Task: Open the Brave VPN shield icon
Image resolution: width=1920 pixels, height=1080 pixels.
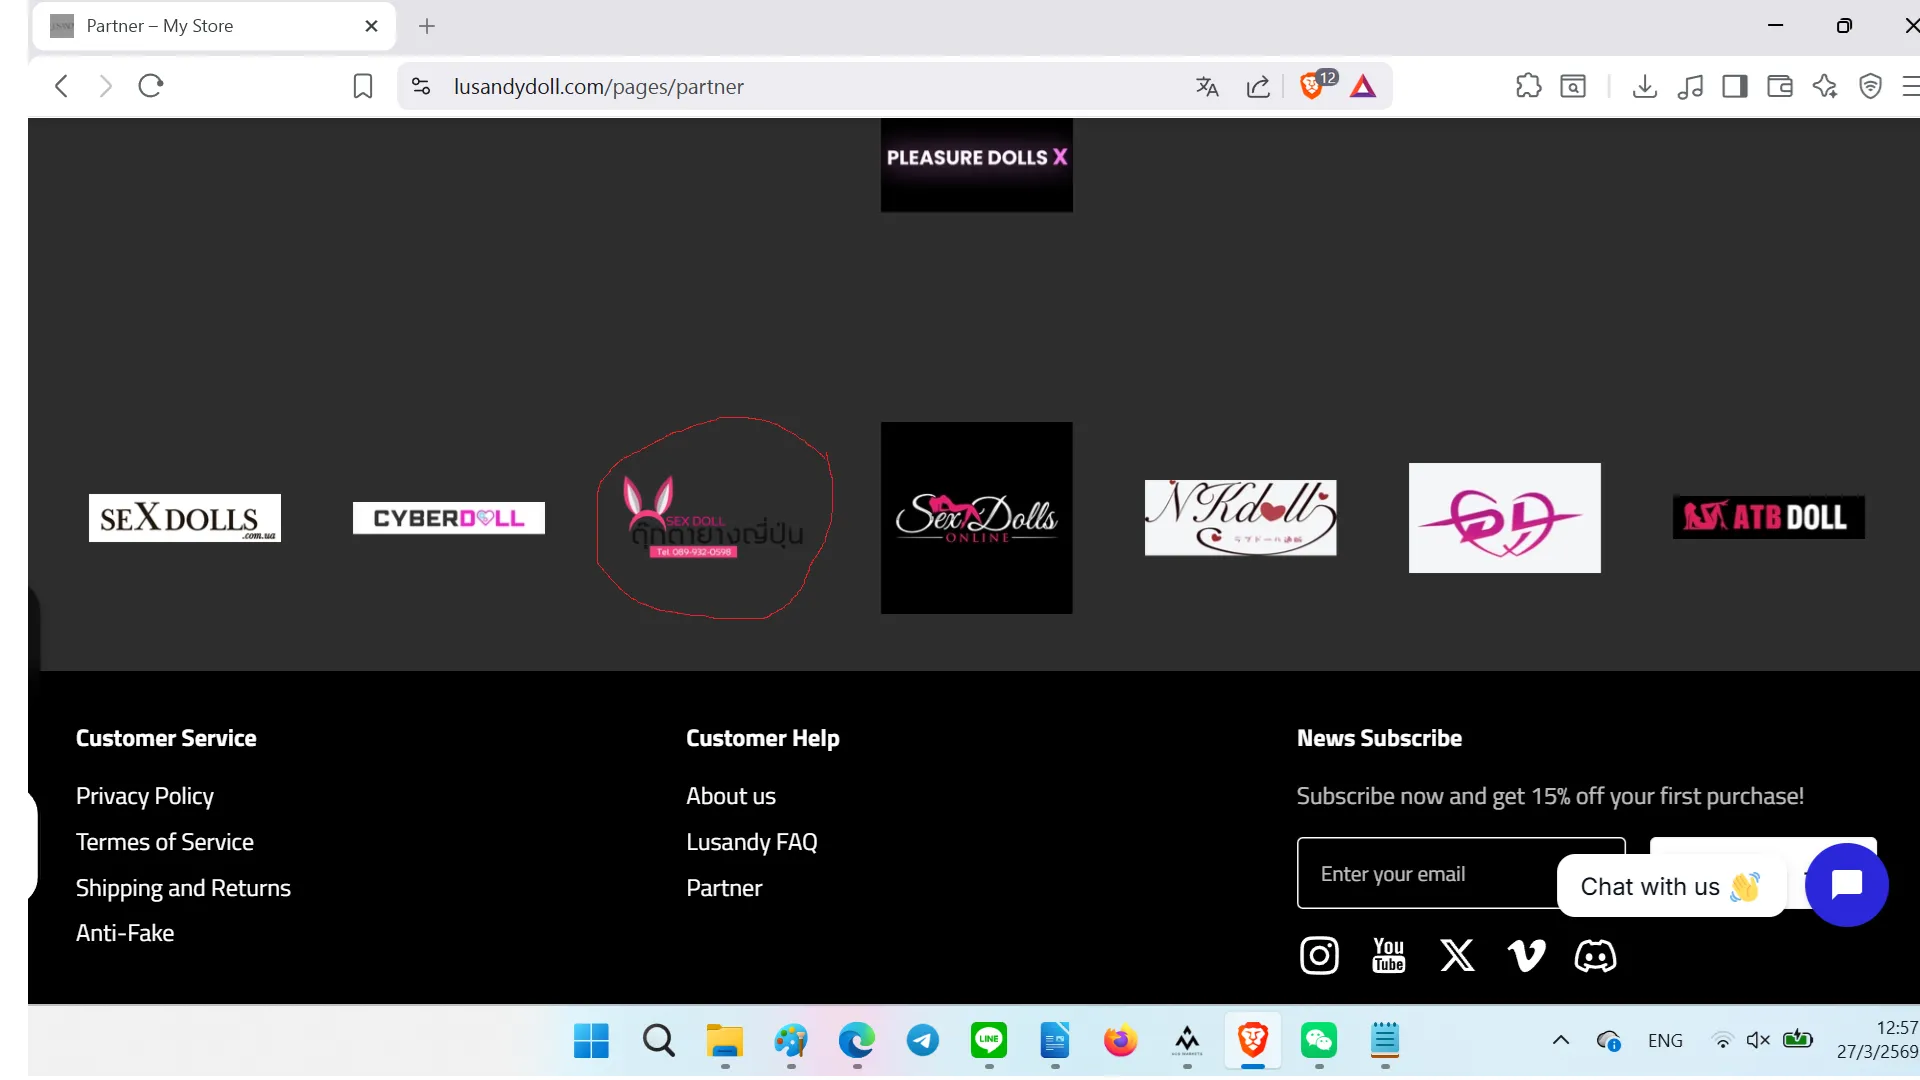Action: [x=1871, y=86]
